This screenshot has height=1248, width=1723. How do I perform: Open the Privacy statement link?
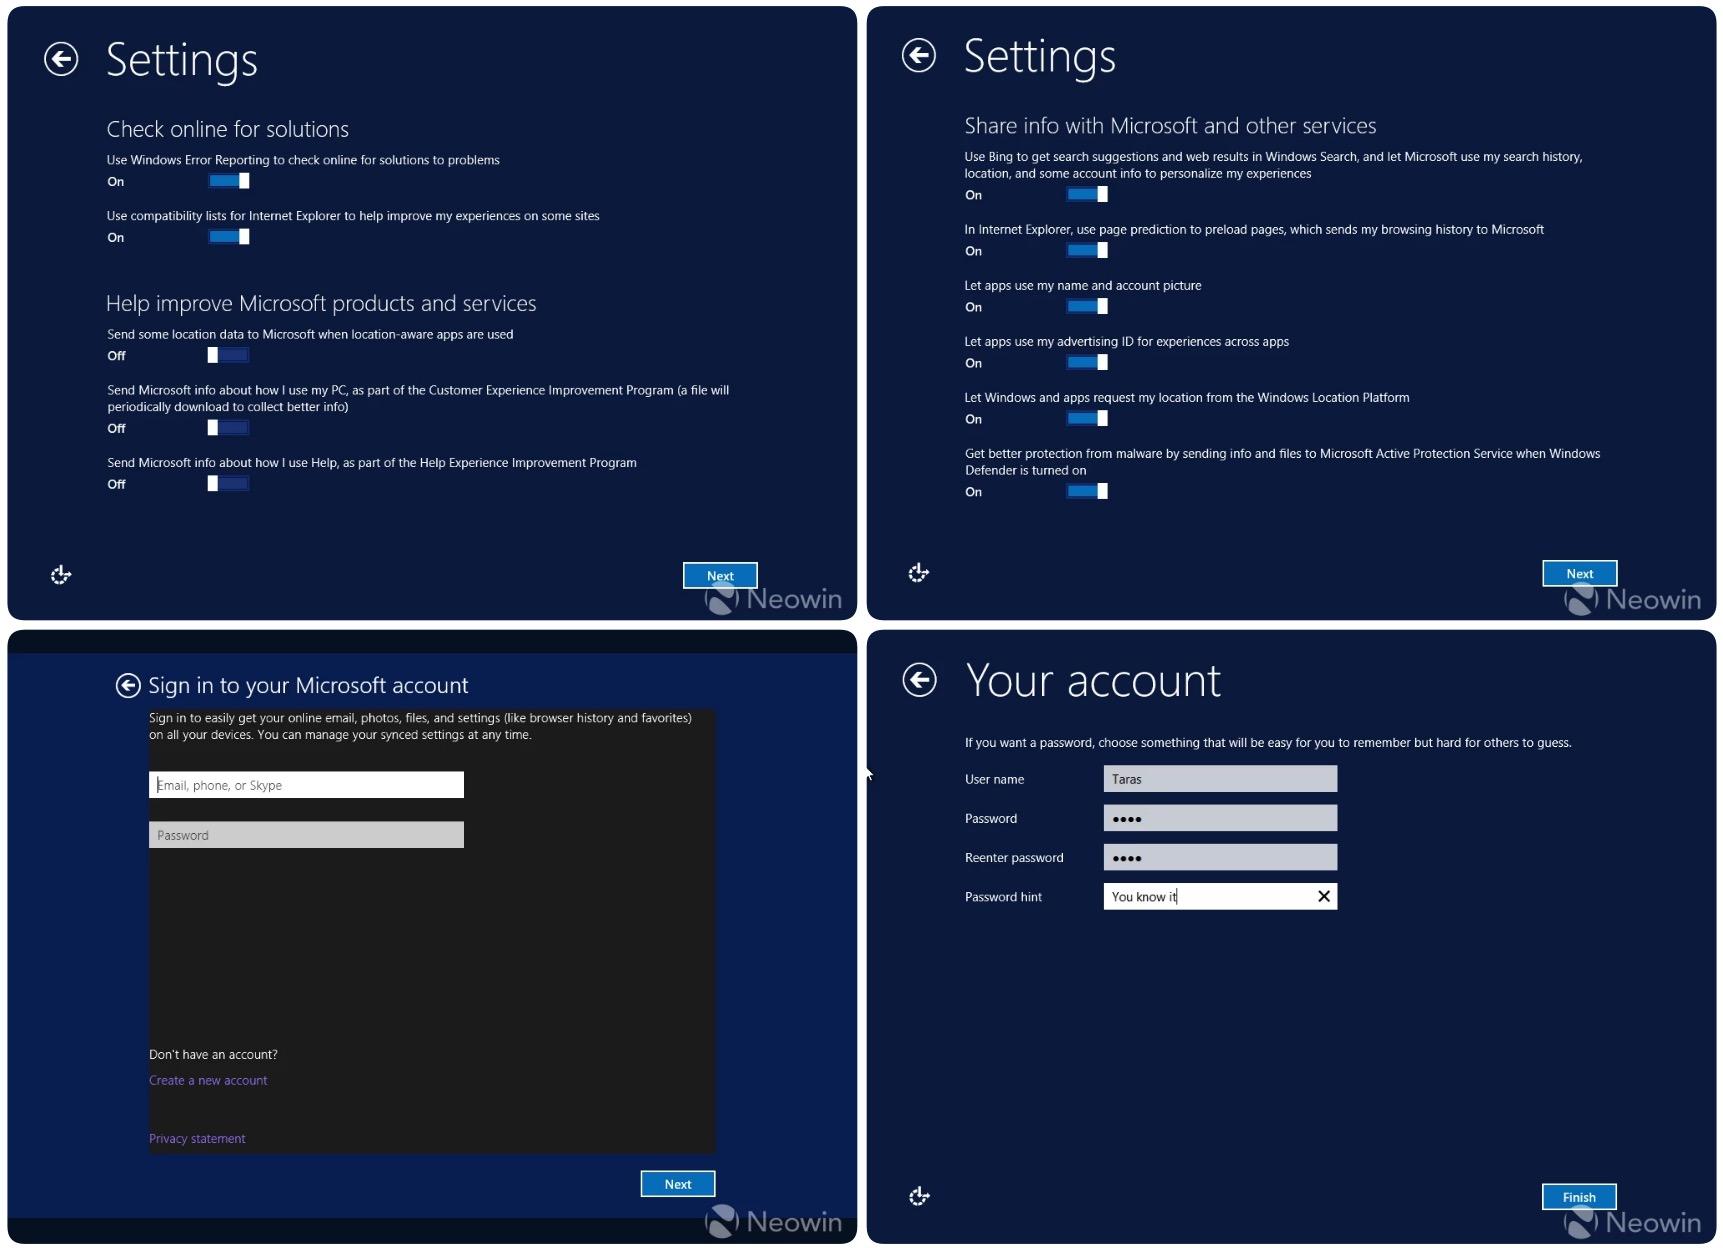[197, 1138]
